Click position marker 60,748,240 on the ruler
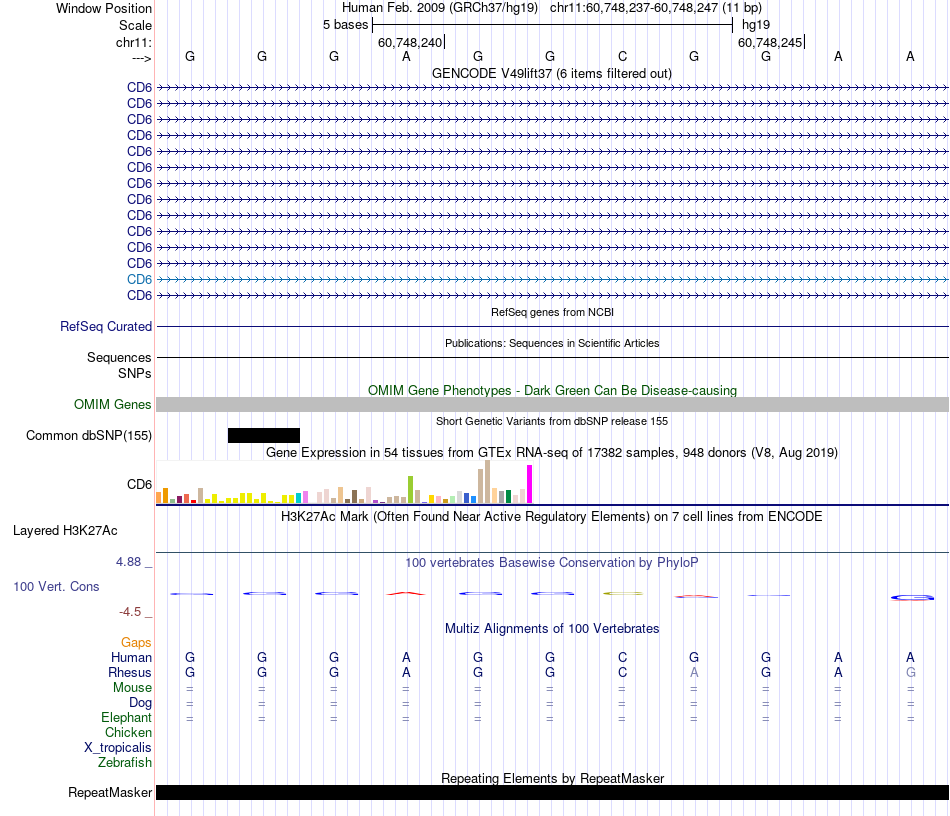Image resolution: width=950 pixels, height=816 pixels. point(410,42)
